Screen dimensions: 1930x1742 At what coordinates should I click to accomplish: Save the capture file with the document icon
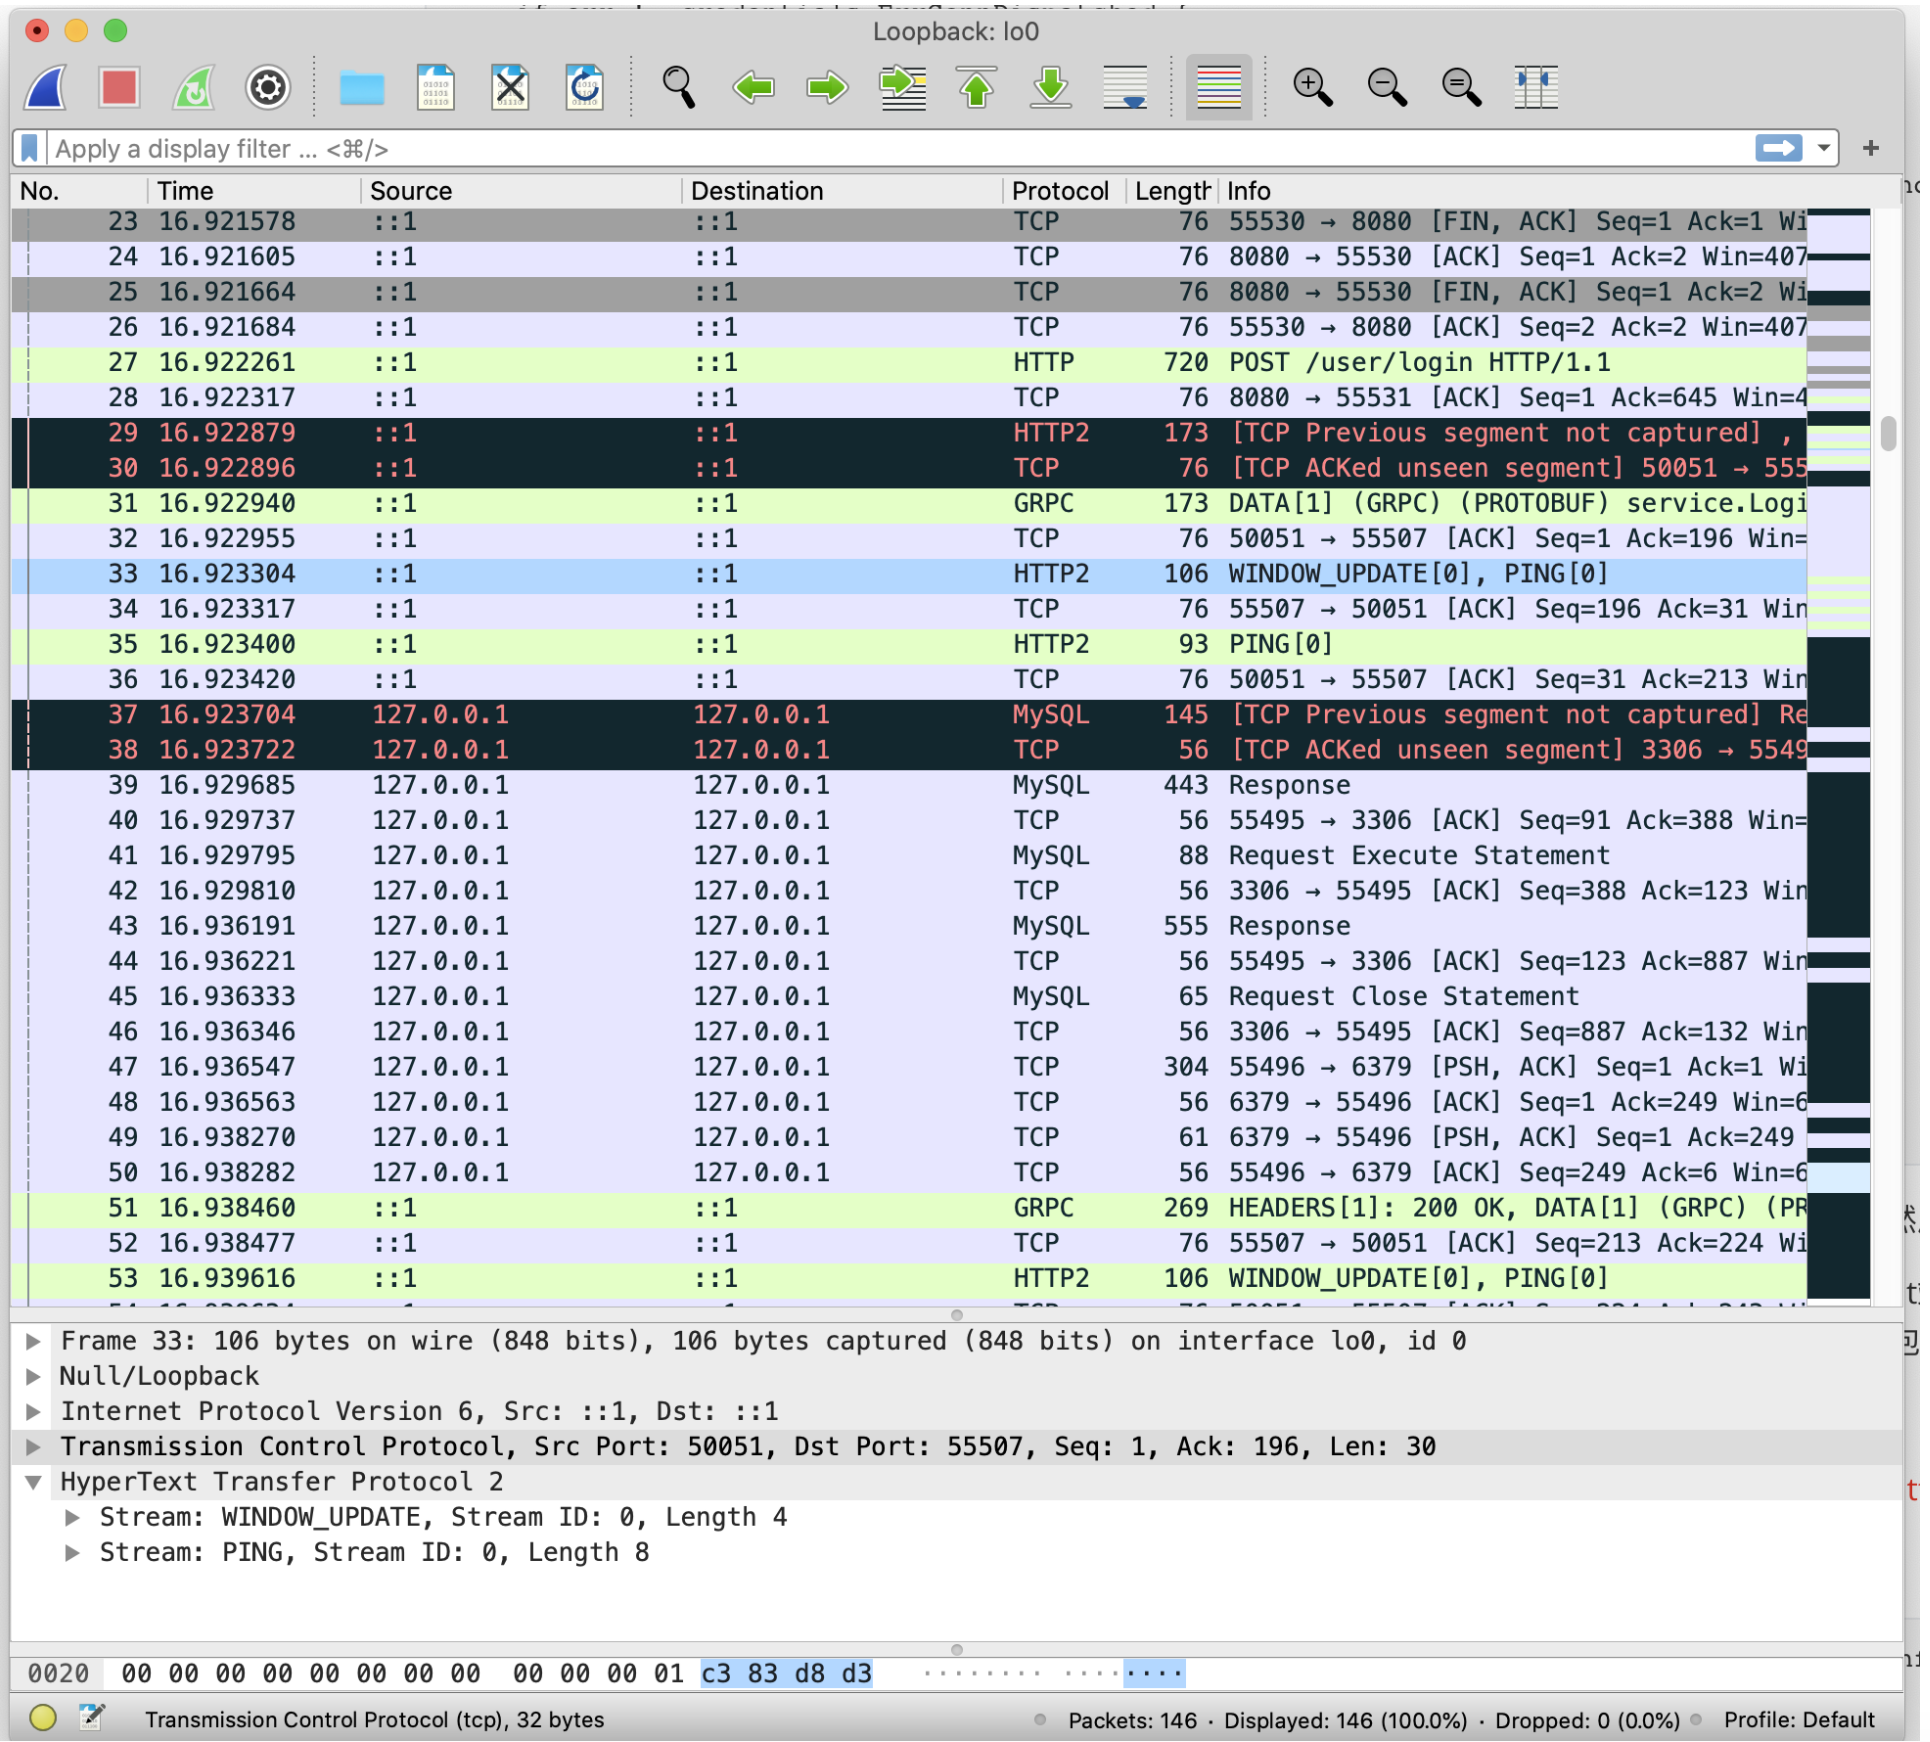tap(436, 88)
